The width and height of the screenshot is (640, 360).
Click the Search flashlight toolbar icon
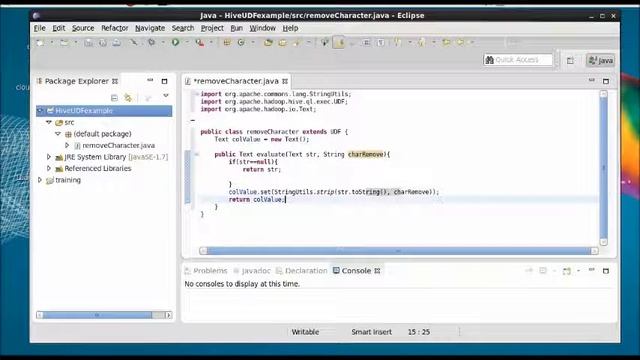click(x=297, y=42)
